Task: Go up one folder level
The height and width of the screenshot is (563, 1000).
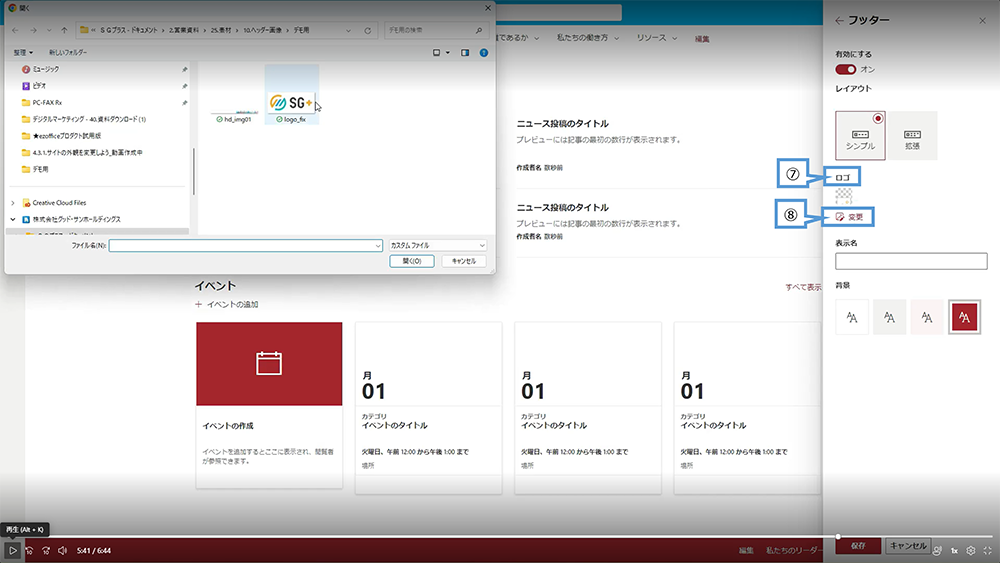Action: [64, 30]
